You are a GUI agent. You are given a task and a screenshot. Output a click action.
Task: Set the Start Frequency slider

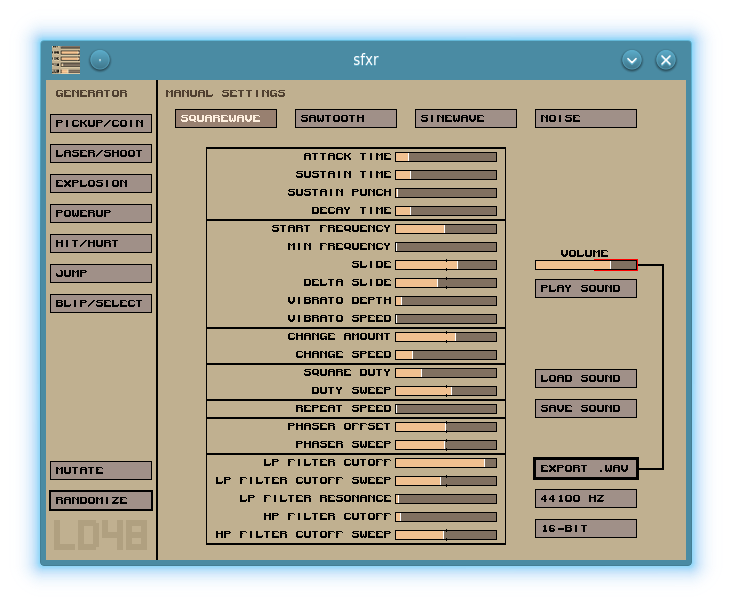(446, 229)
